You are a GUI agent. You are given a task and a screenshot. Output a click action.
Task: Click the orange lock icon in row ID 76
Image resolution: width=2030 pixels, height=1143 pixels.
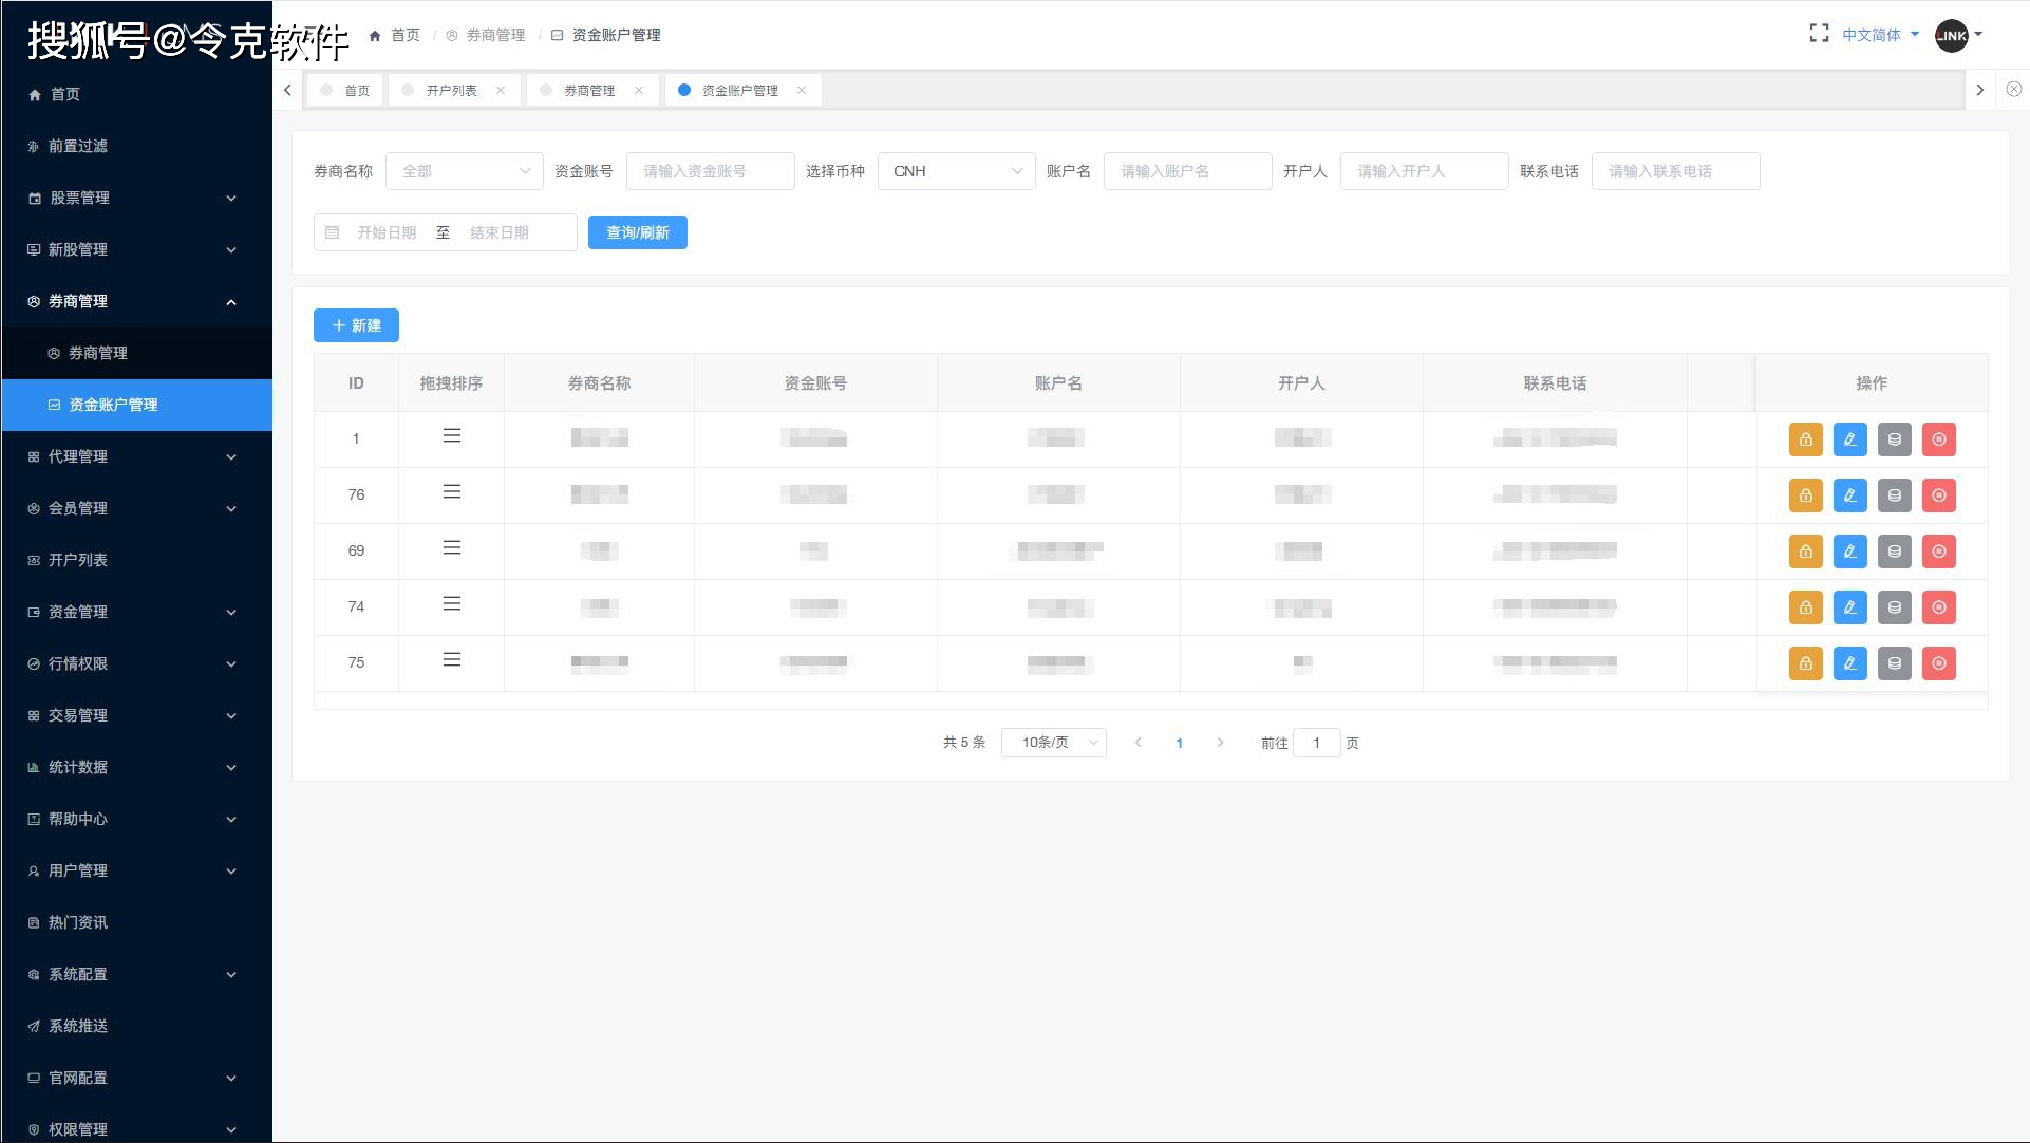point(1805,495)
